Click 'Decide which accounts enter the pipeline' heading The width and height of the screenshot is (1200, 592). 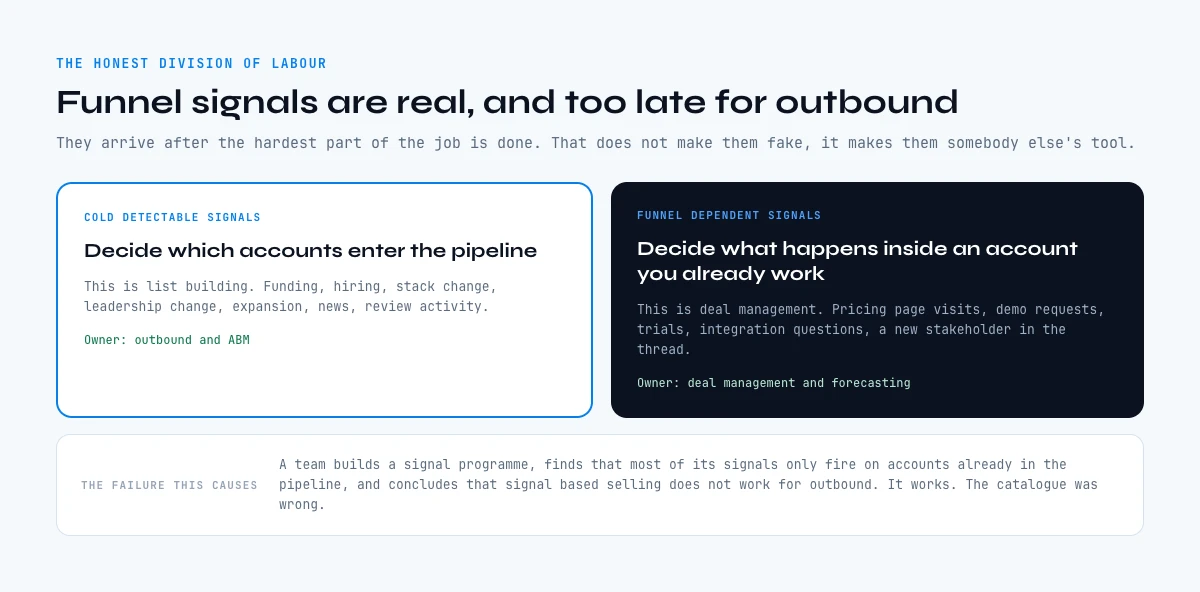tap(310, 251)
